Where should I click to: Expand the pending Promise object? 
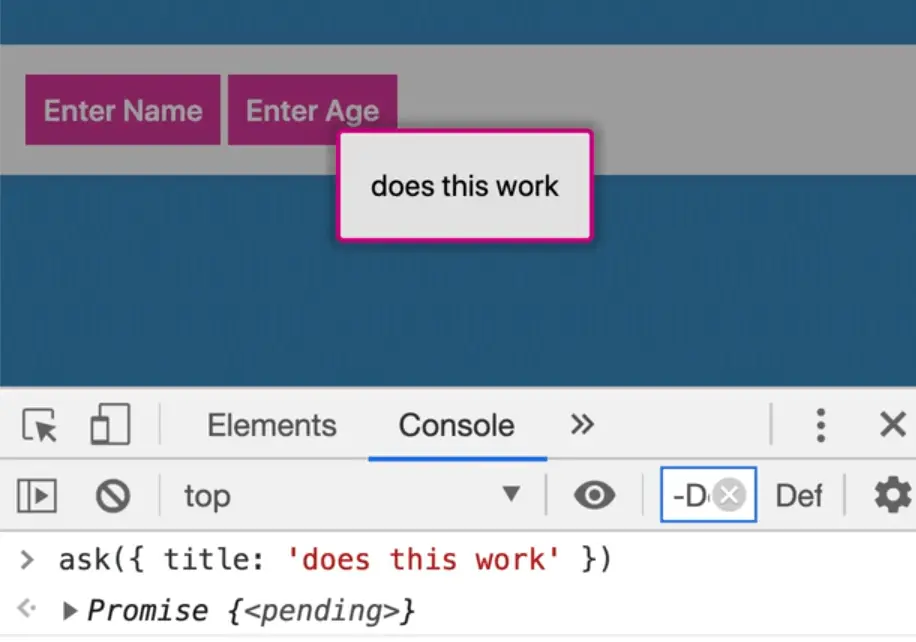(70, 610)
